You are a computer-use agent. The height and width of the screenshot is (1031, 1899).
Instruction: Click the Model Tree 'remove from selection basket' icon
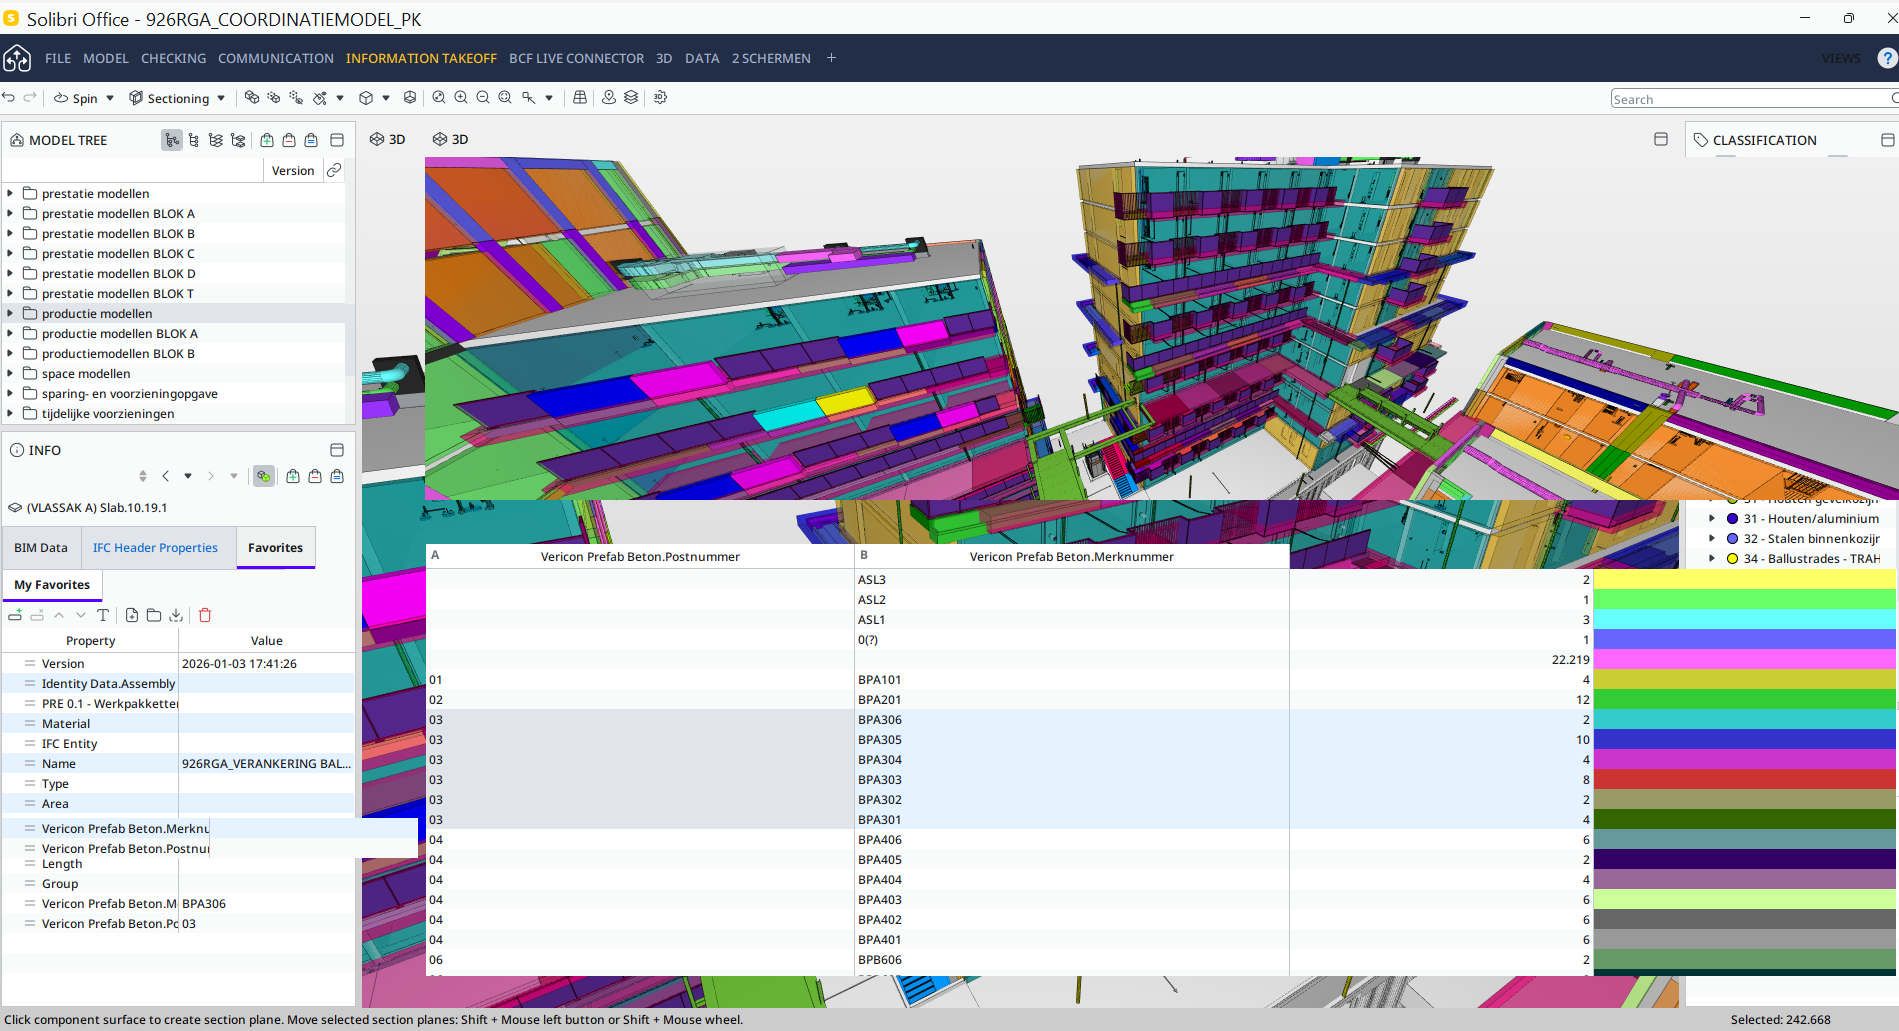point(289,141)
